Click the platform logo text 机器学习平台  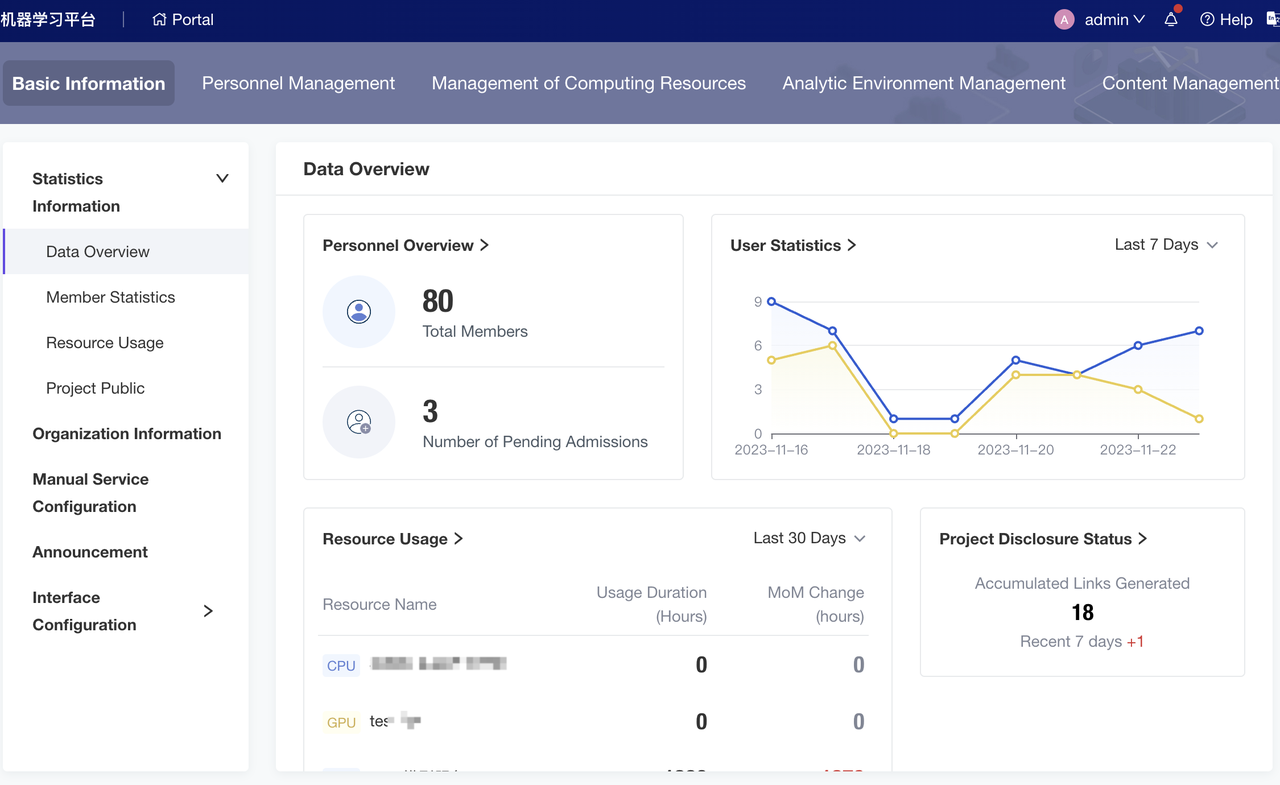(x=48, y=20)
